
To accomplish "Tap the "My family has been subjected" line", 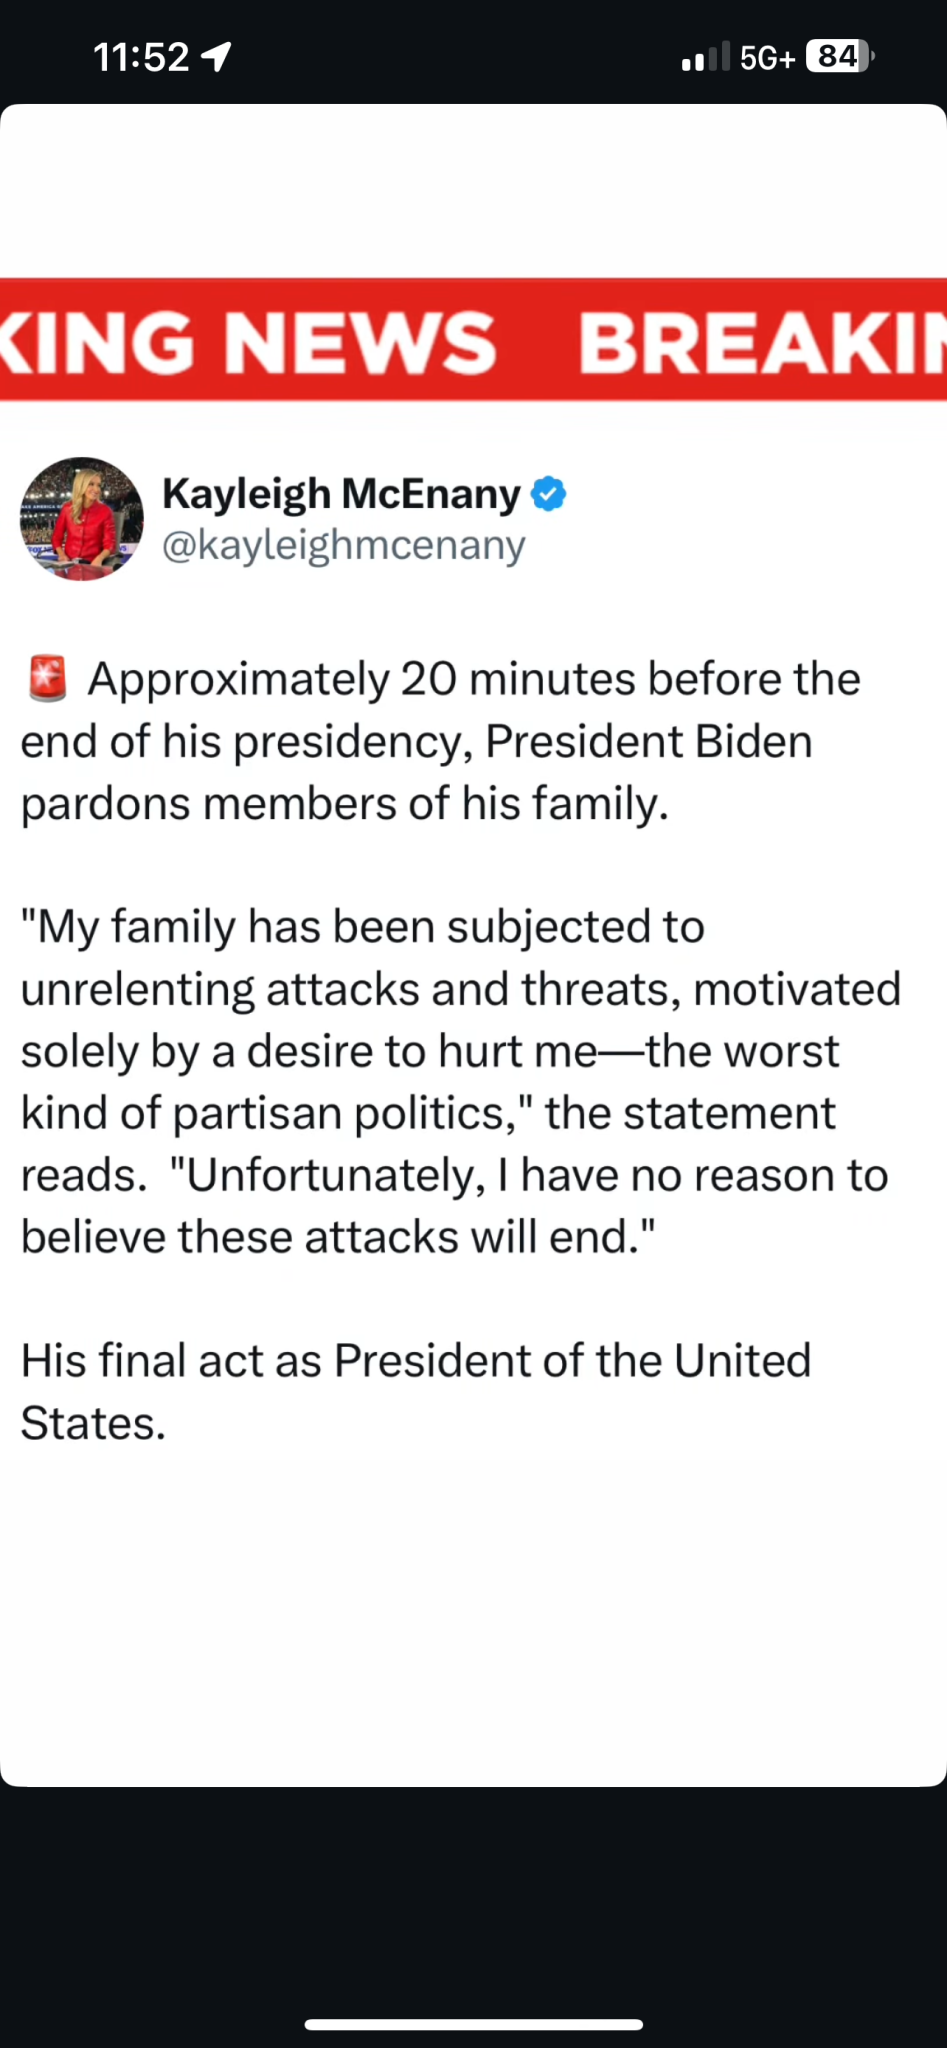I will 362,927.
